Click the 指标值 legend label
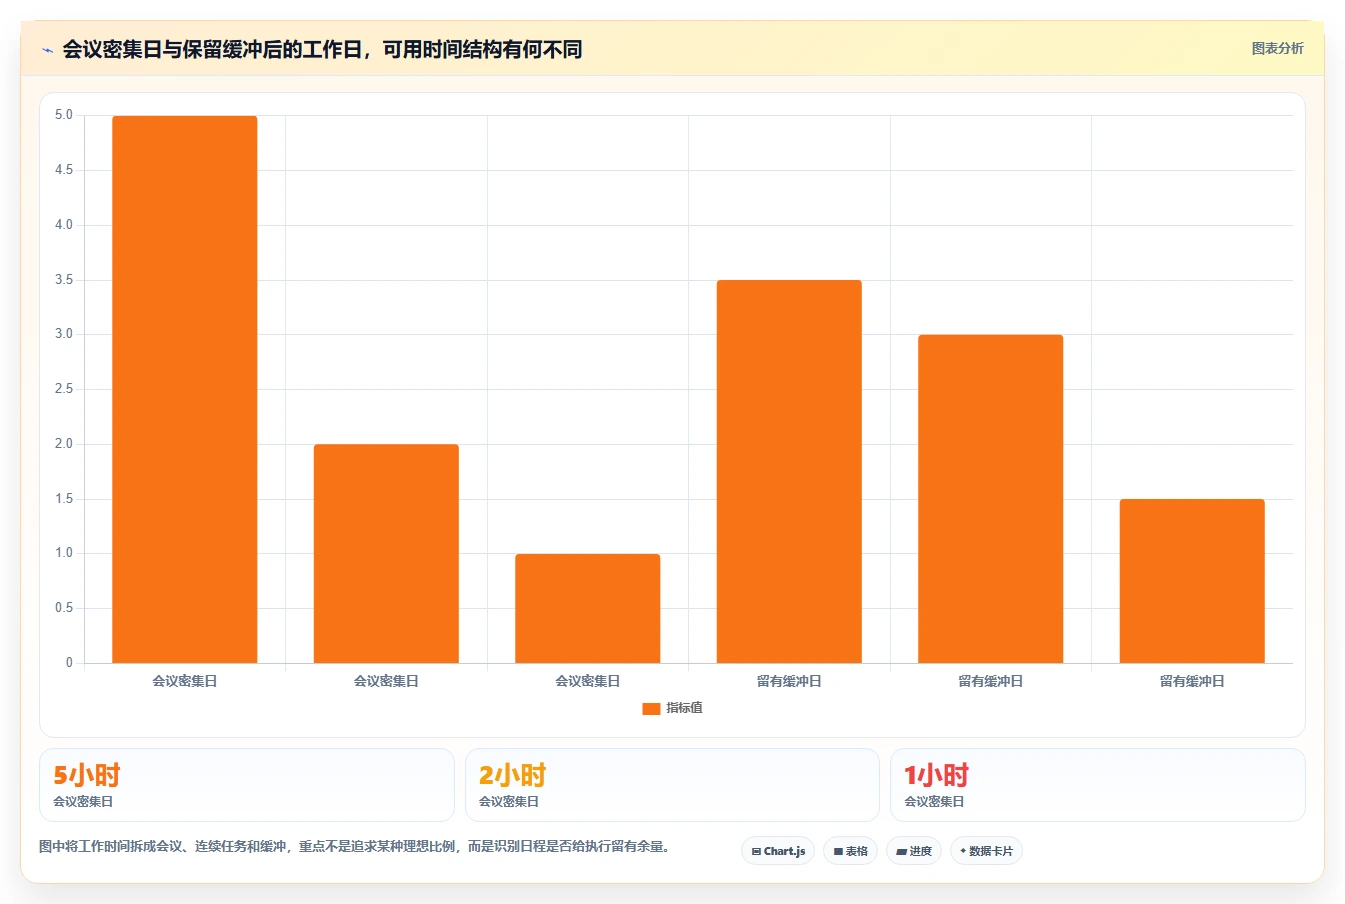 pyautogui.click(x=685, y=708)
